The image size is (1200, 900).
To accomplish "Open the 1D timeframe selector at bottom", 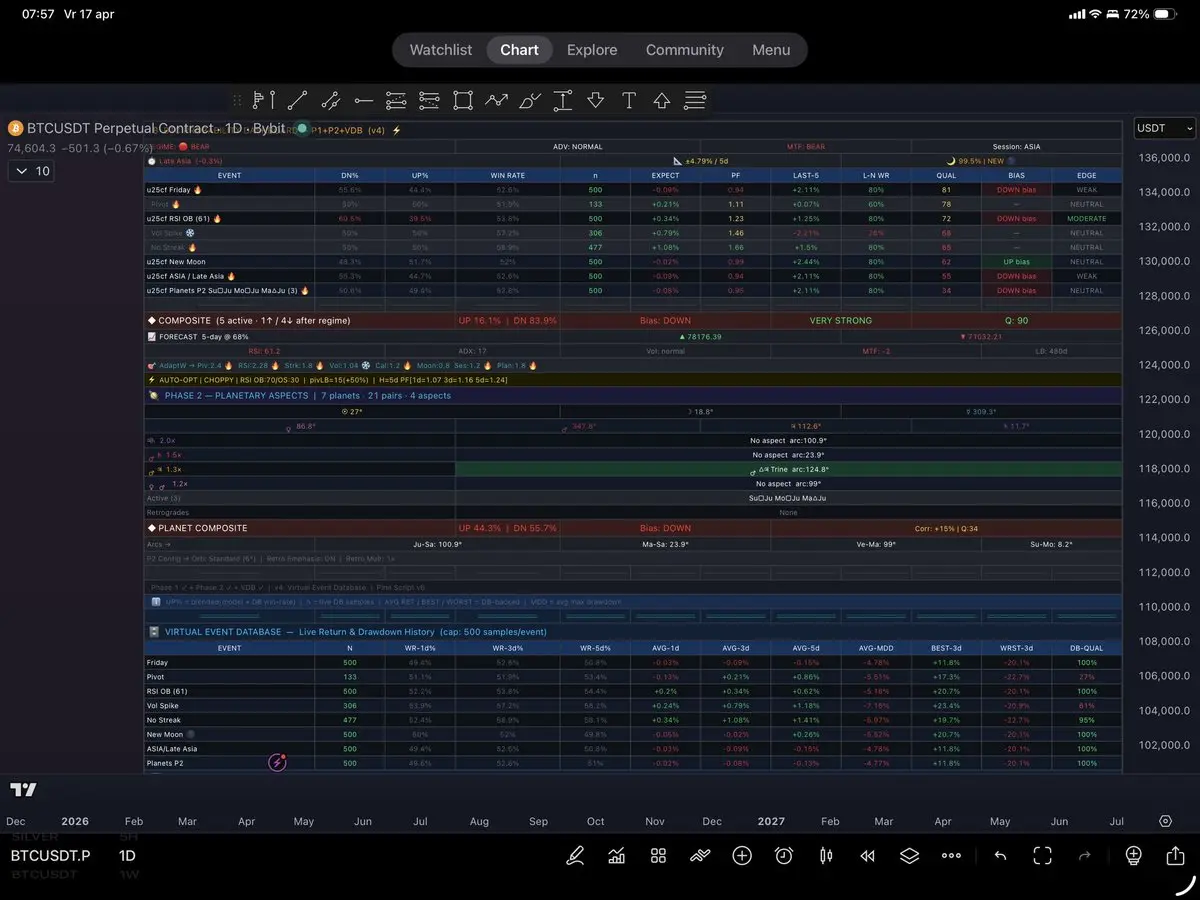I will [x=127, y=856].
